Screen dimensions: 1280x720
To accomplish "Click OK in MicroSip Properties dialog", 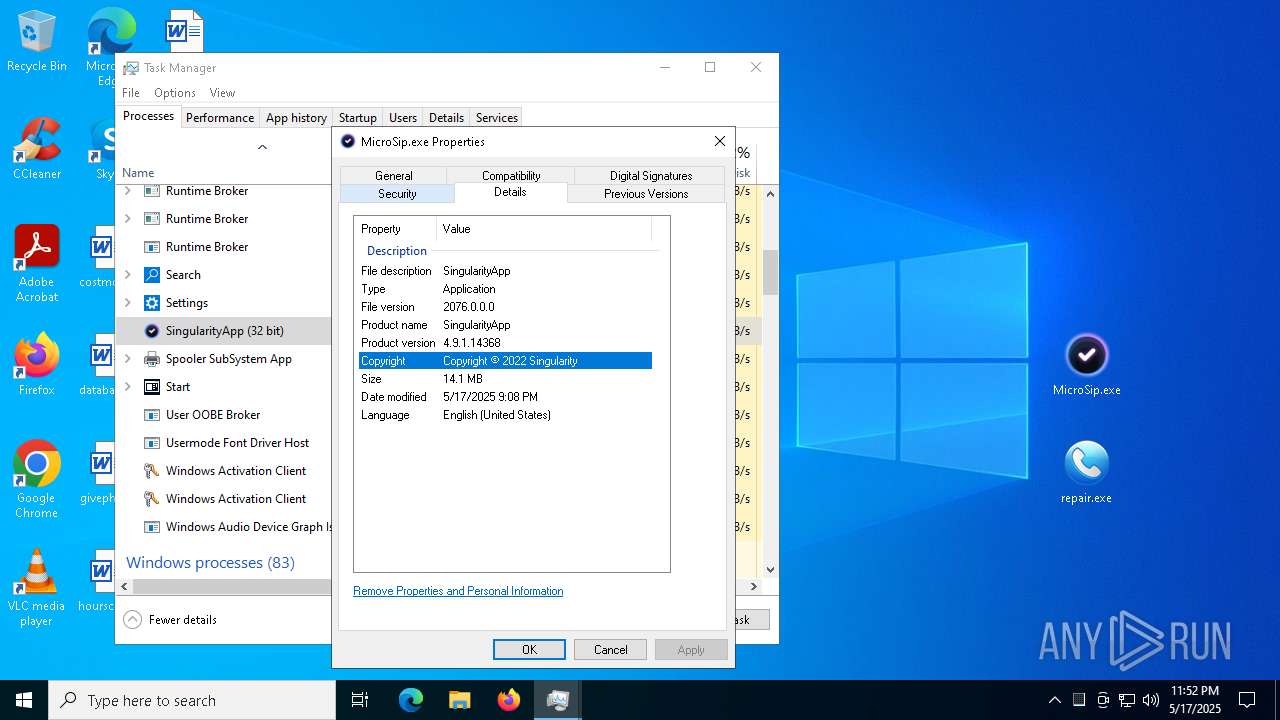I will (529, 650).
